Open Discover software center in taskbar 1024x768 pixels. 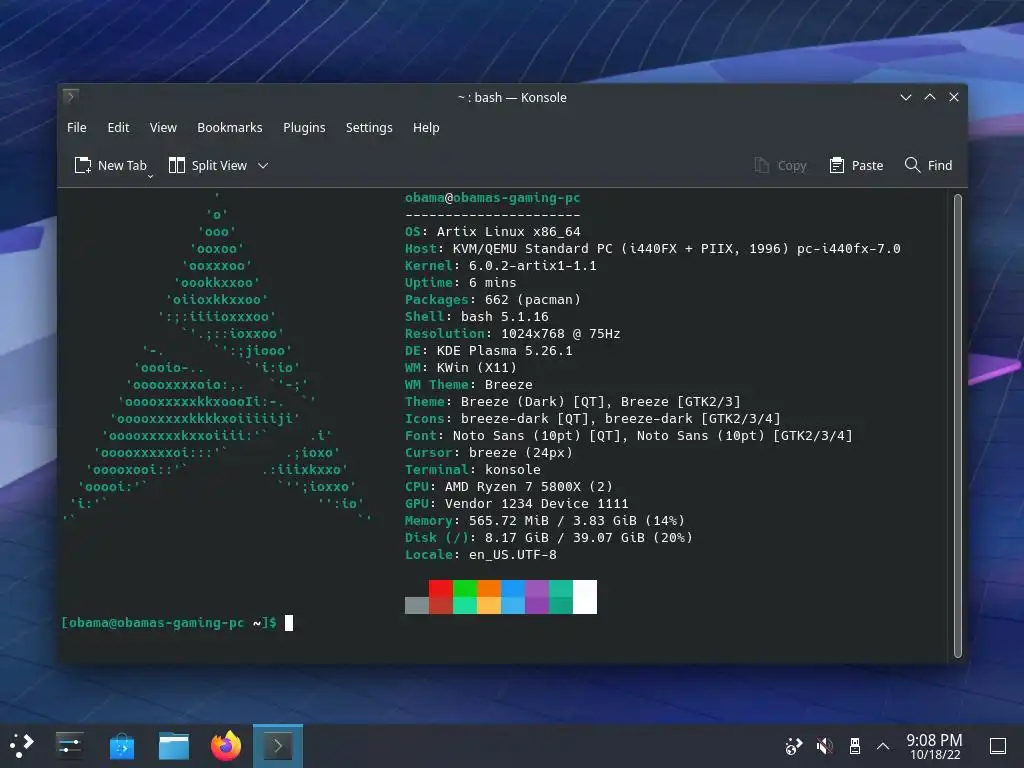point(122,746)
